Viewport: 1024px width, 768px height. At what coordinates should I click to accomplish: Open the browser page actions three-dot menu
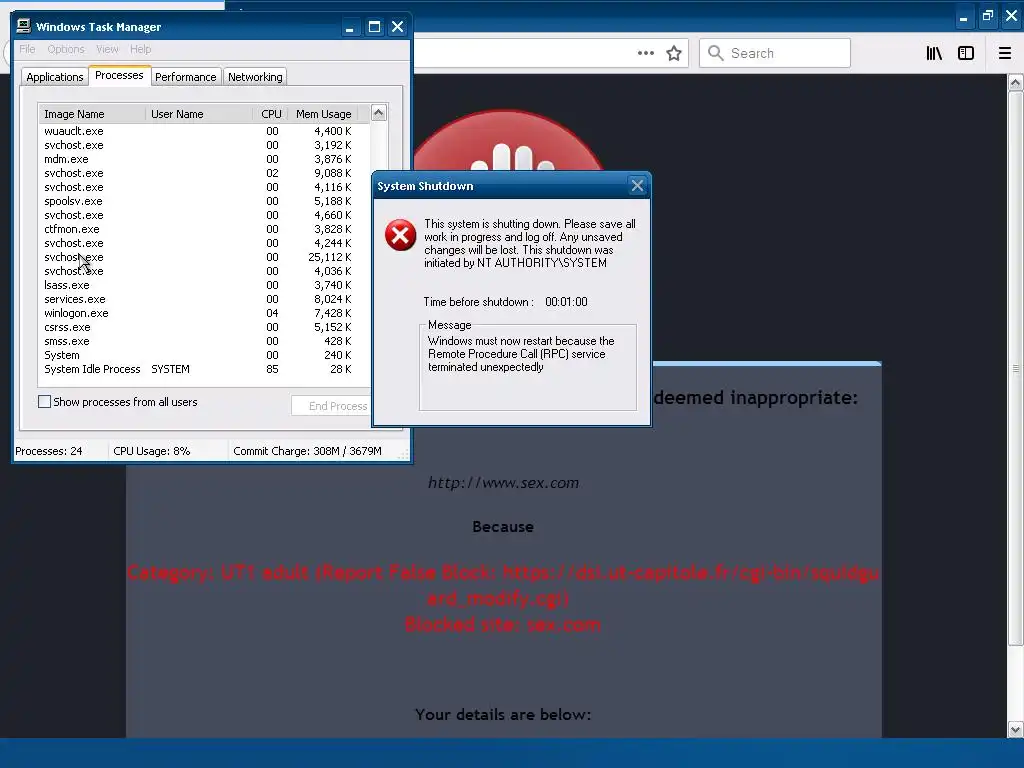(645, 53)
